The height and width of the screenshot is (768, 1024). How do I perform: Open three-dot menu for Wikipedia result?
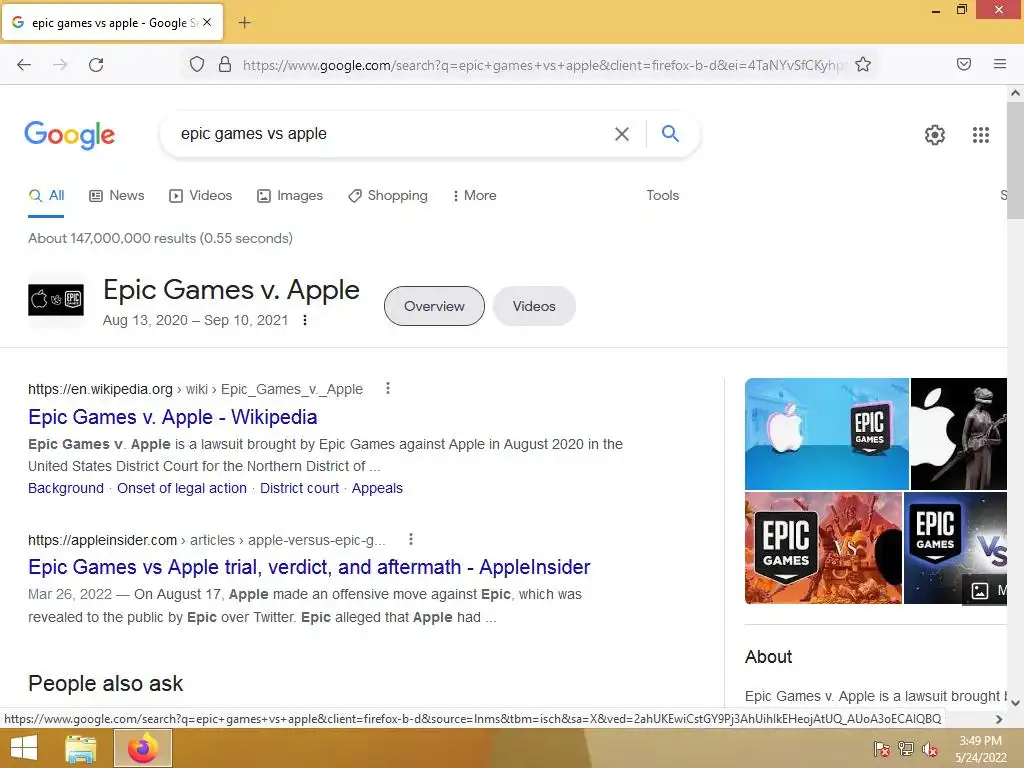pyautogui.click(x=388, y=389)
